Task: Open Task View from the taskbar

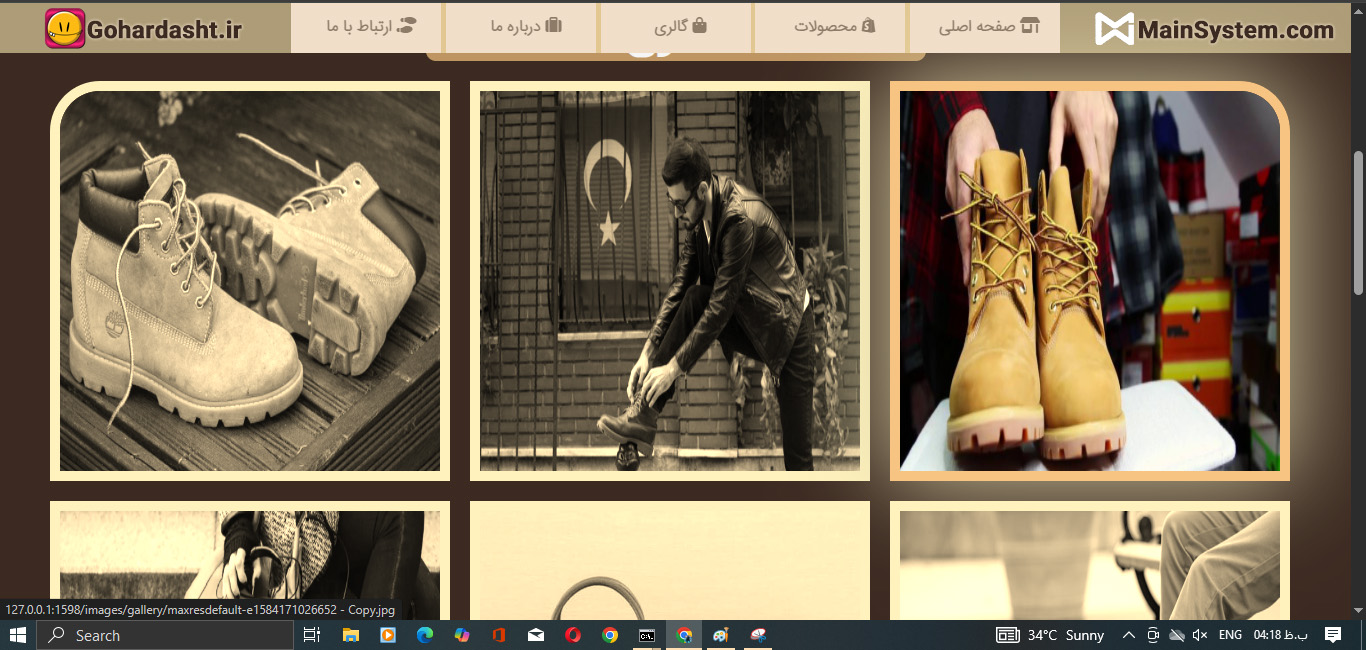Action: (311, 635)
